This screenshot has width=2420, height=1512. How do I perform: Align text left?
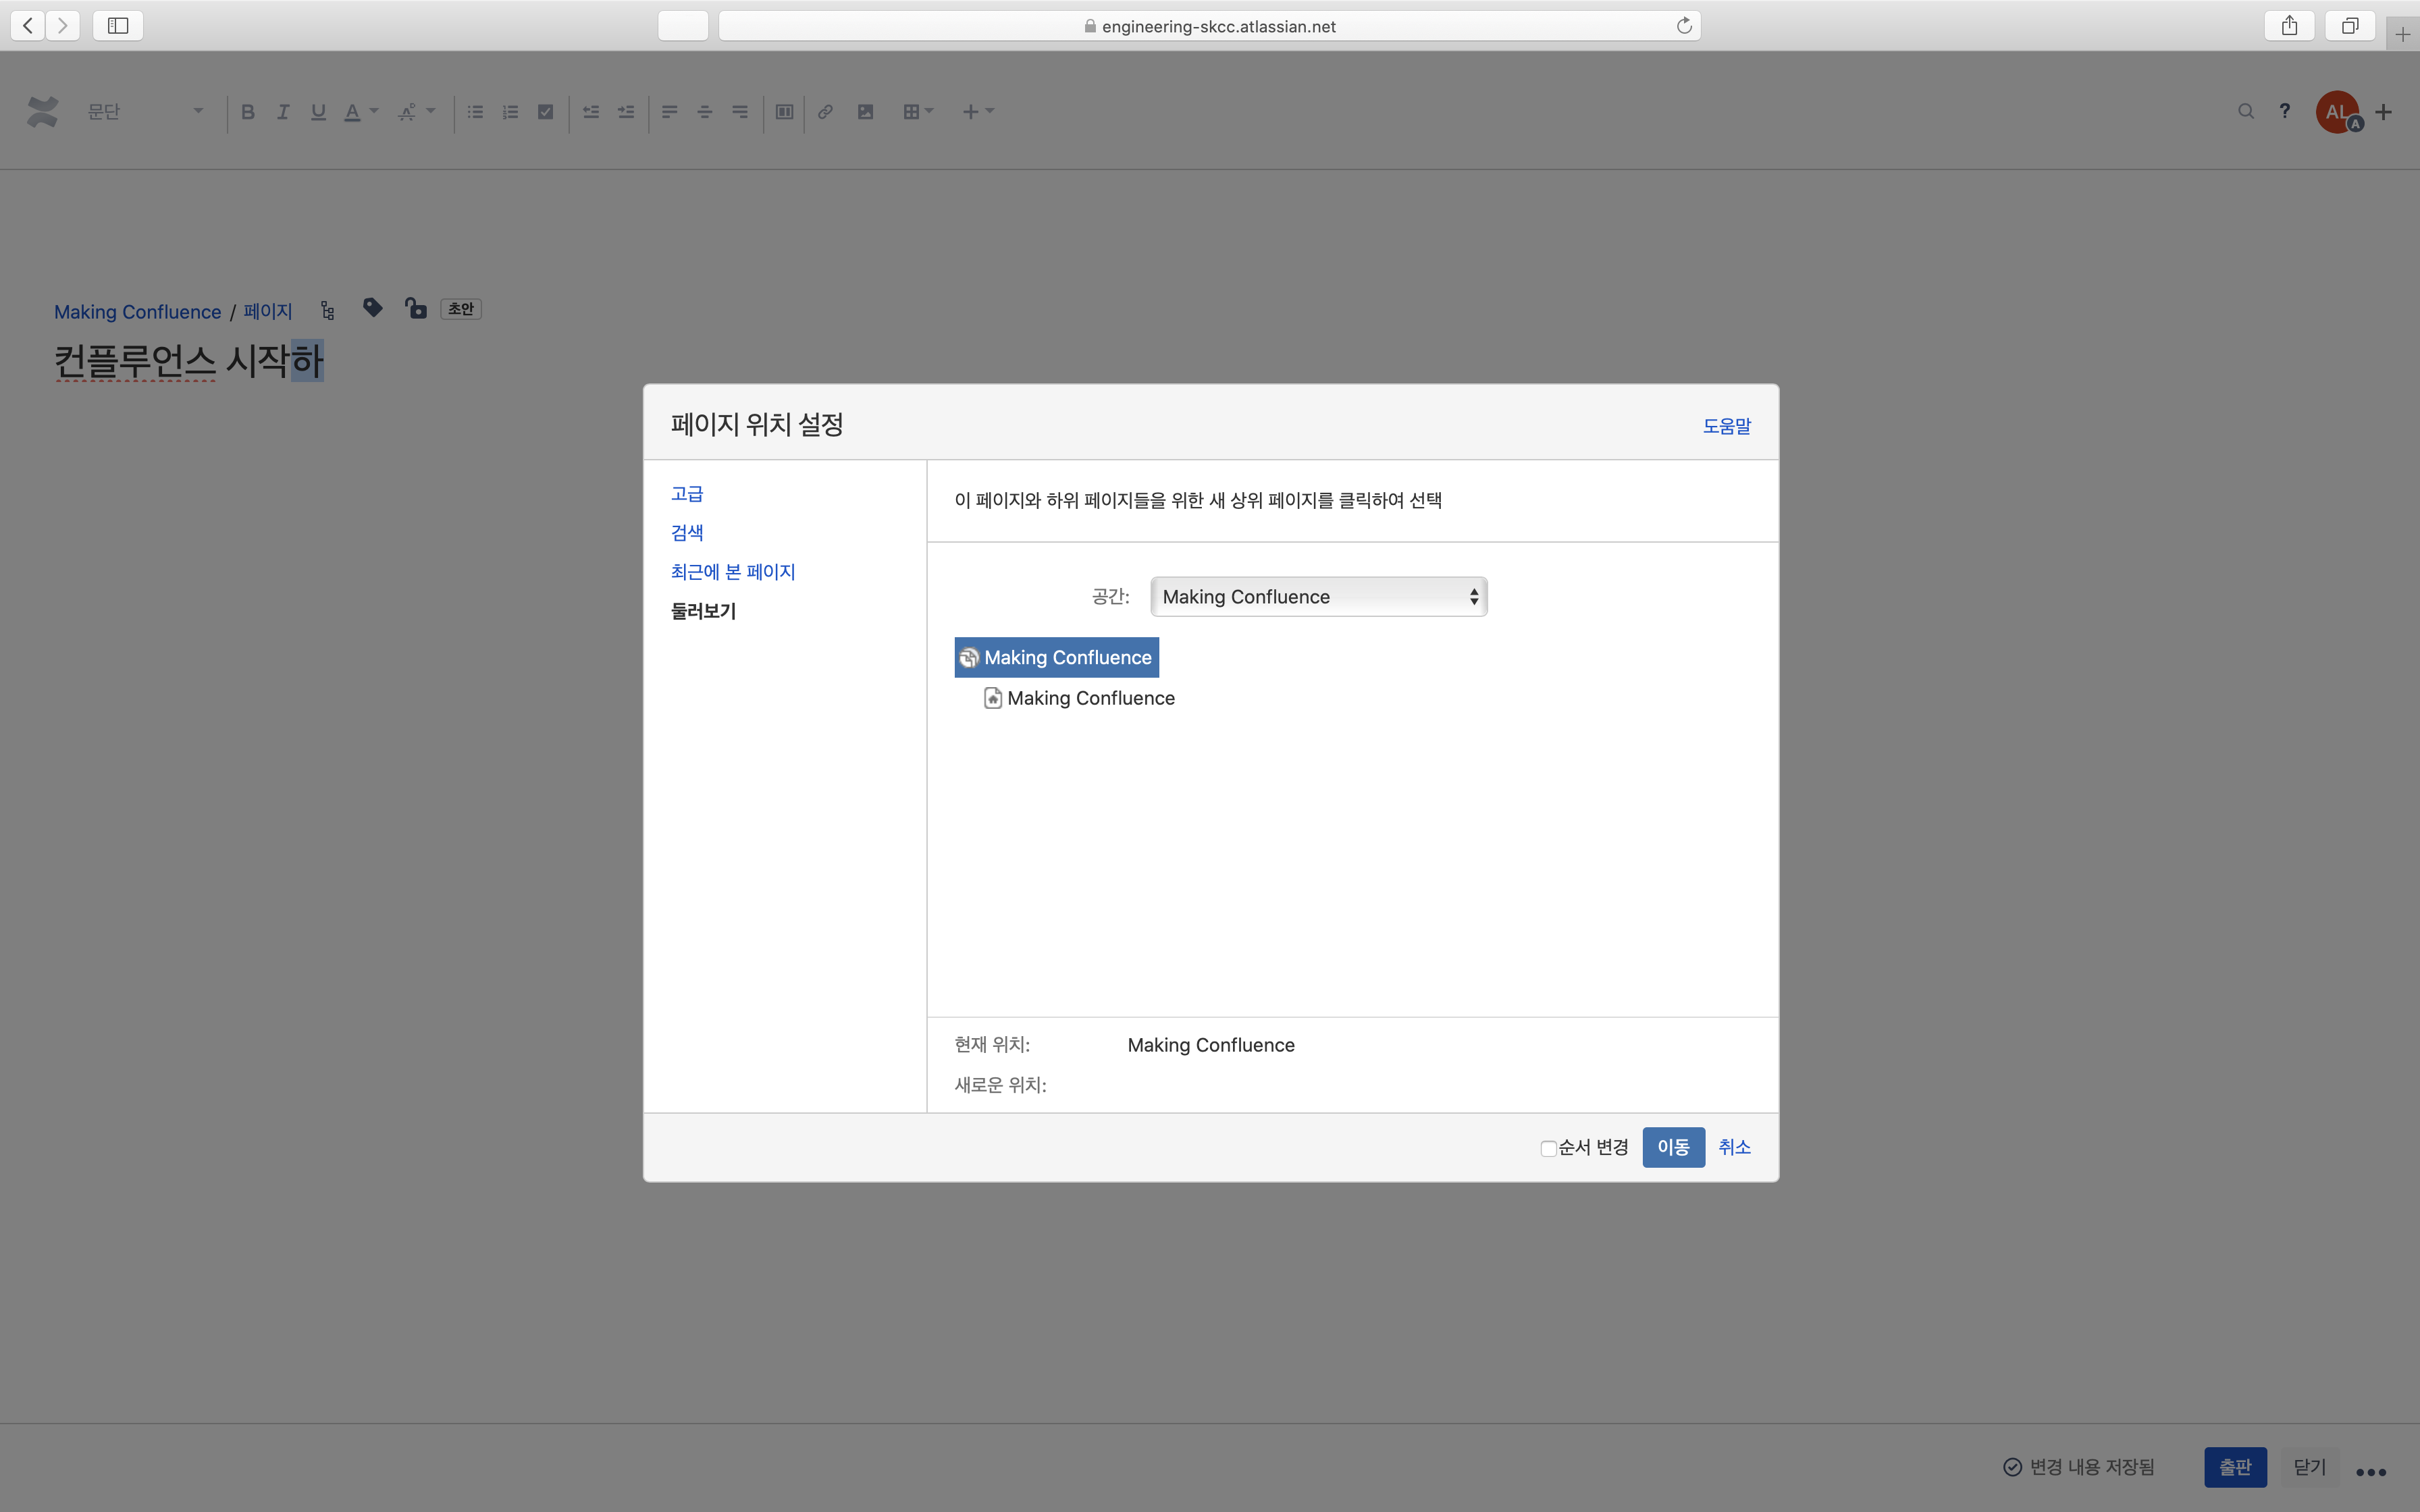coord(670,111)
